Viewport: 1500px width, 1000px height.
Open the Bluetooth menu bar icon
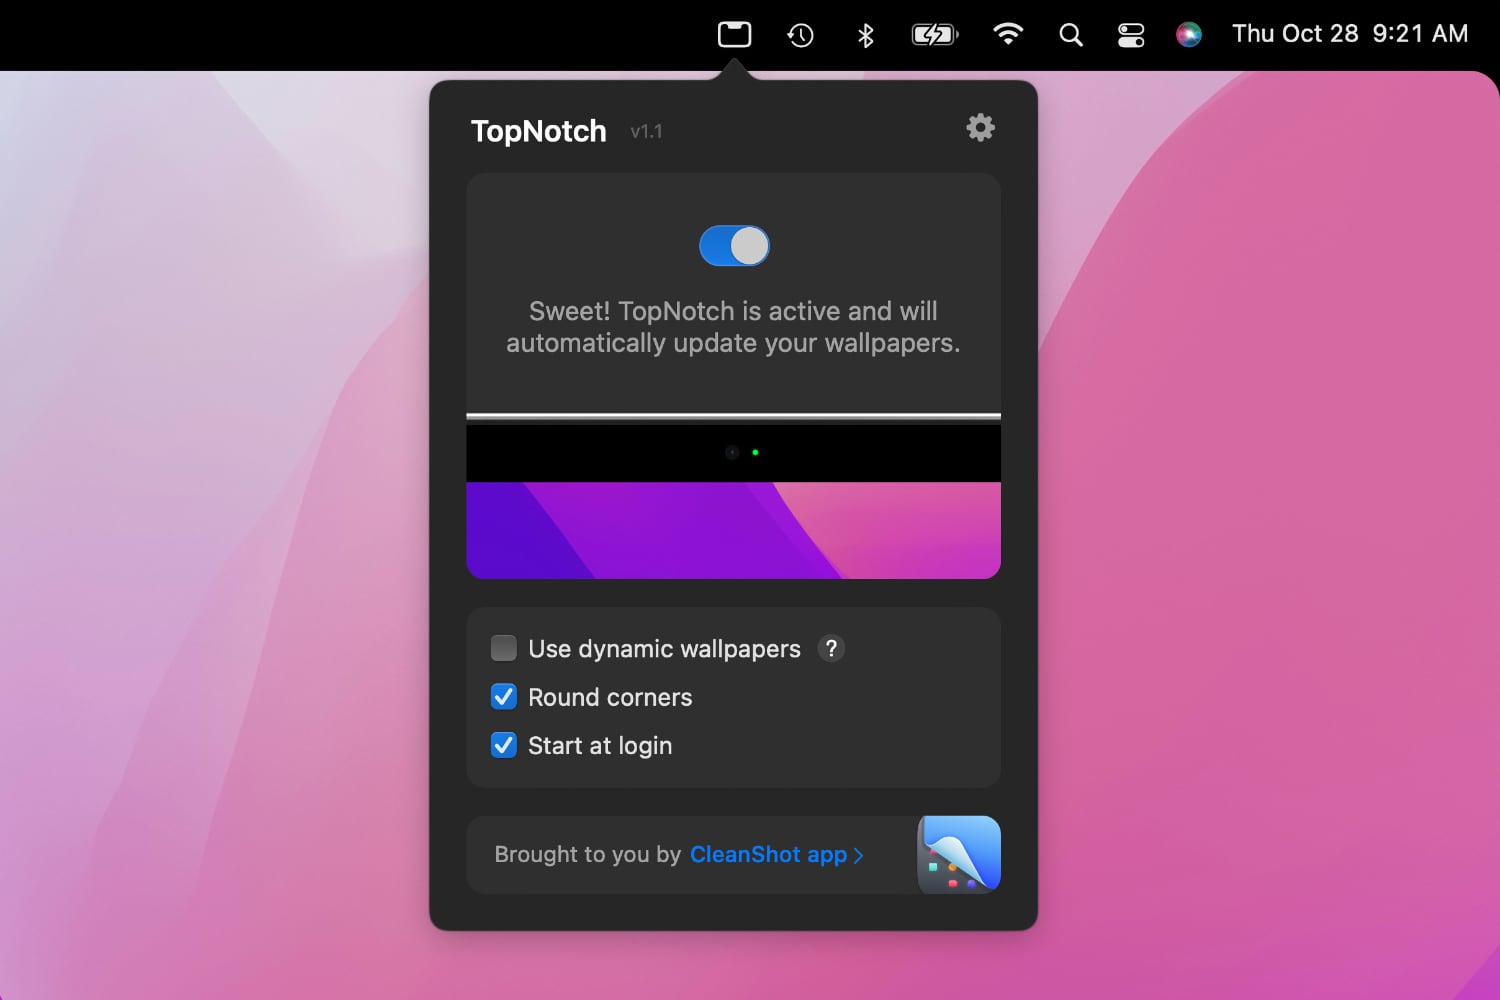864,33
